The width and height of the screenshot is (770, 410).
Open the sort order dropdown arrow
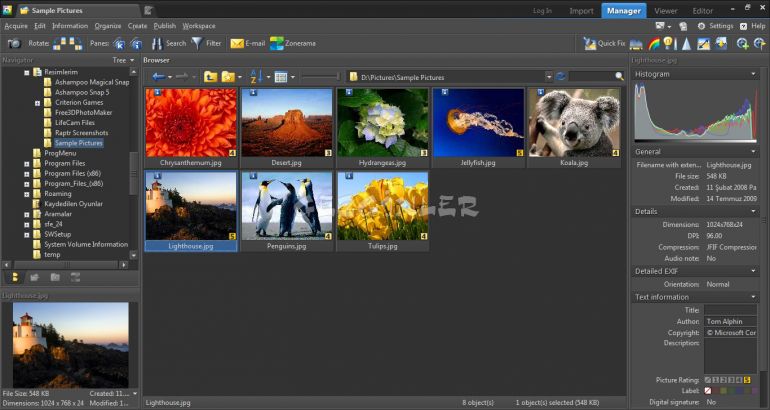pos(268,77)
